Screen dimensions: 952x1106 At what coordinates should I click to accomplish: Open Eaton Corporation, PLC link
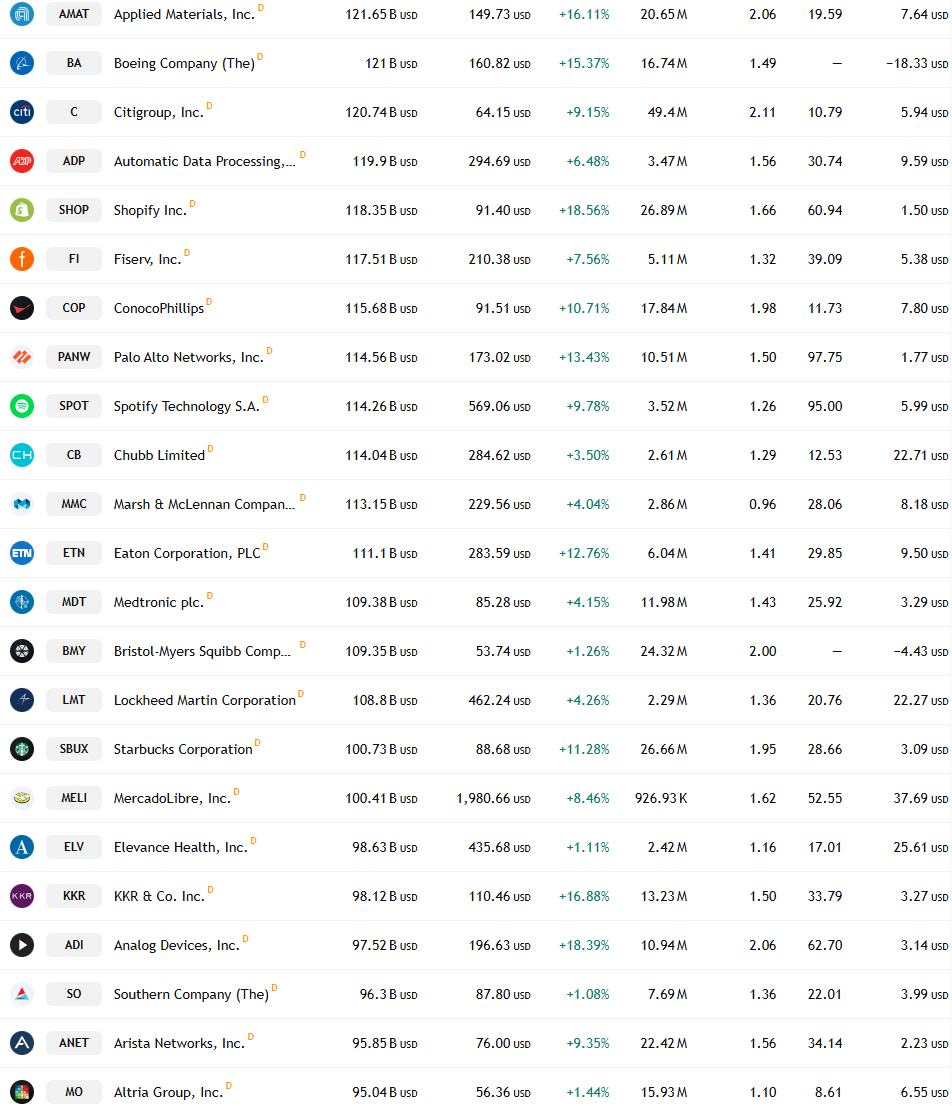pyautogui.click(x=187, y=554)
